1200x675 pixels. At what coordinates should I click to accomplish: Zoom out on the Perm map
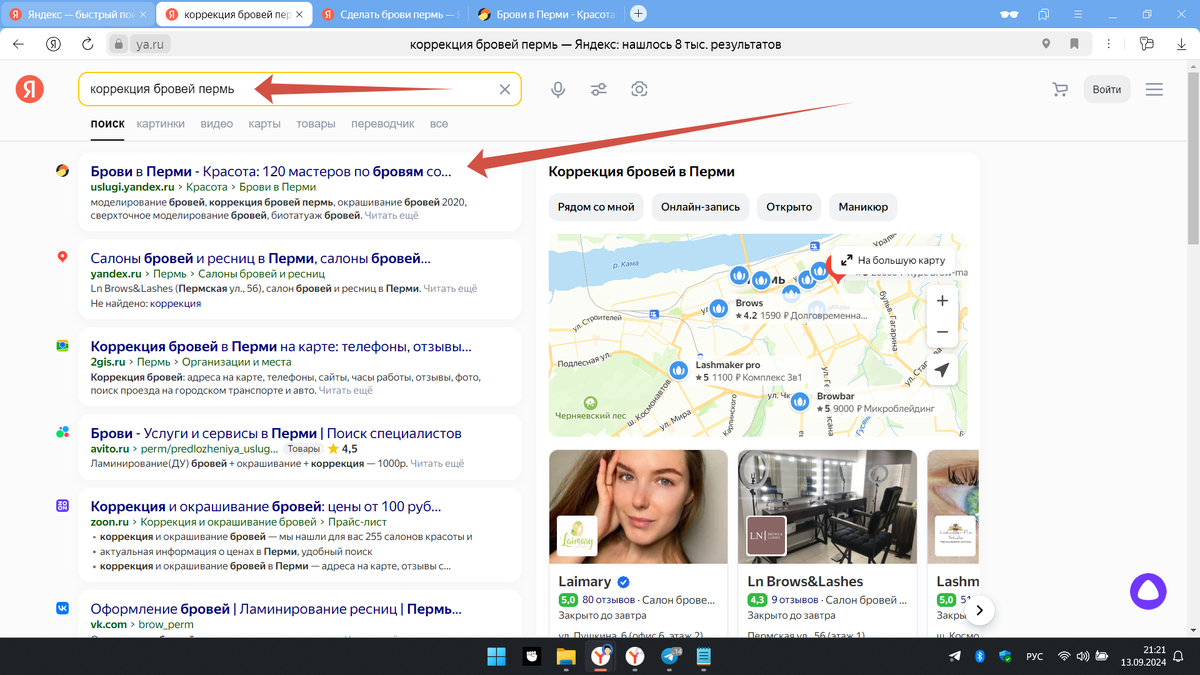[x=942, y=332]
